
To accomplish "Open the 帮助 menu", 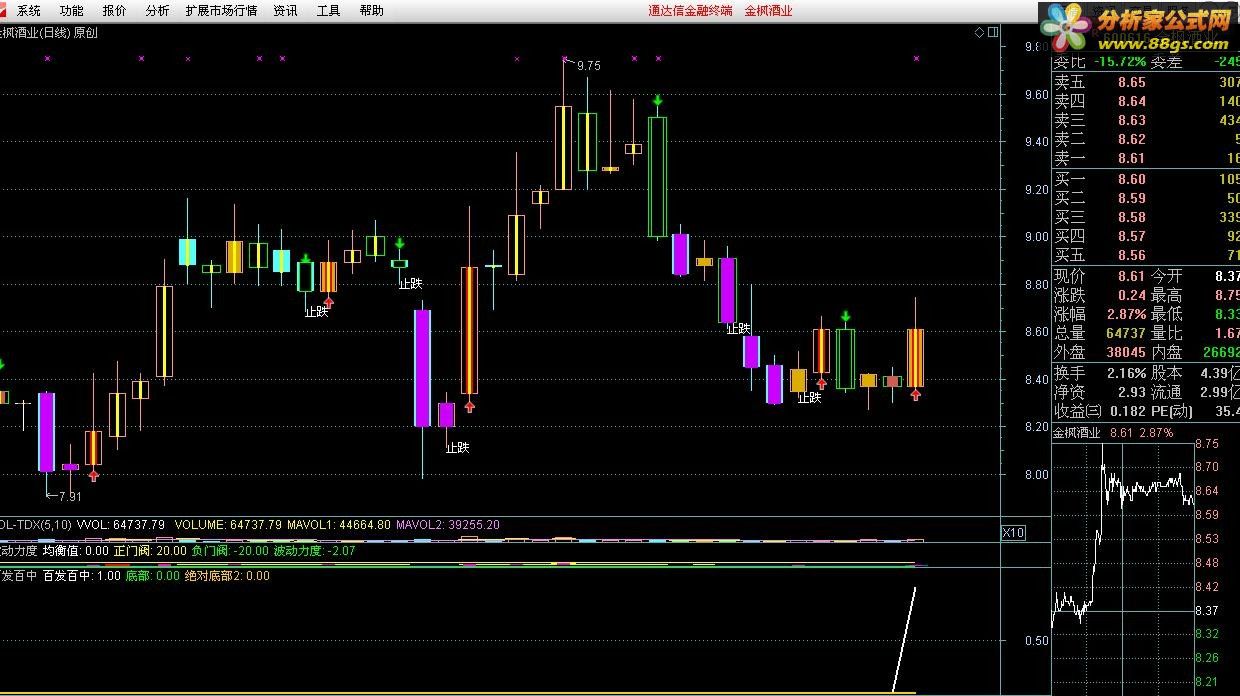I will [x=371, y=11].
